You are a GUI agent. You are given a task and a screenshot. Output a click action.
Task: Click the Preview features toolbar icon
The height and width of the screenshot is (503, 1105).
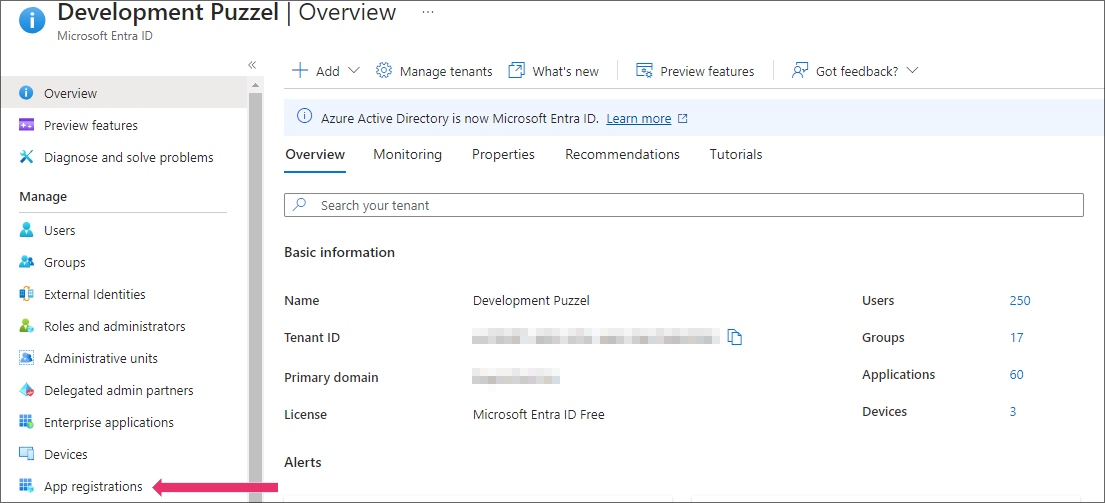[x=645, y=71]
